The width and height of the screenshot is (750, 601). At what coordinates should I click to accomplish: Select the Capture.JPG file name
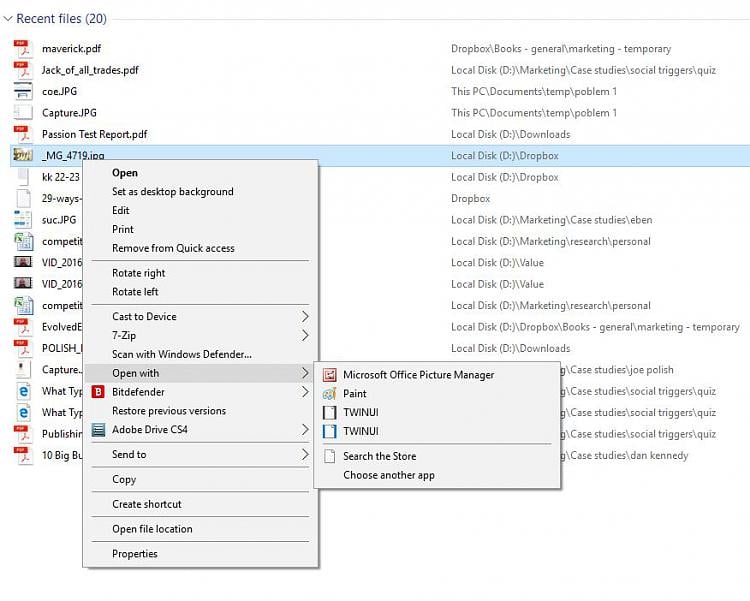pyautogui.click(x=69, y=113)
